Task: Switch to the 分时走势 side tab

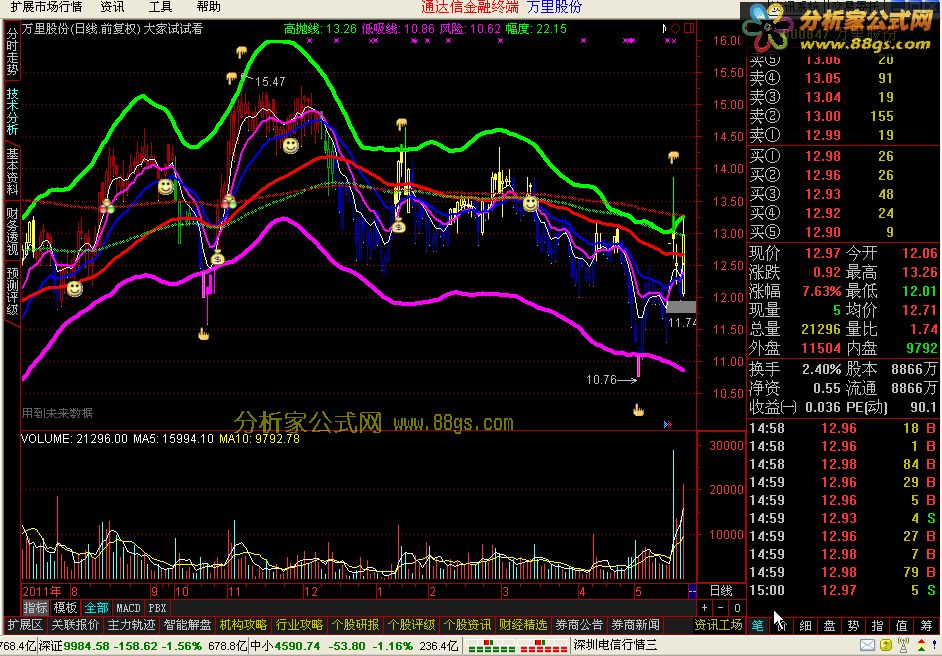Action: (x=12, y=52)
